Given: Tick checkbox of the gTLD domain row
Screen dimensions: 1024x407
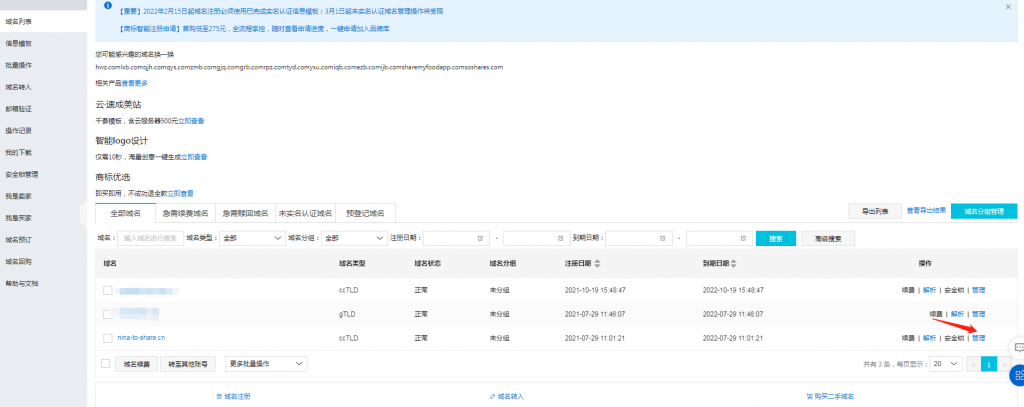Looking at the screenshot, I should [x=107, y=314].
